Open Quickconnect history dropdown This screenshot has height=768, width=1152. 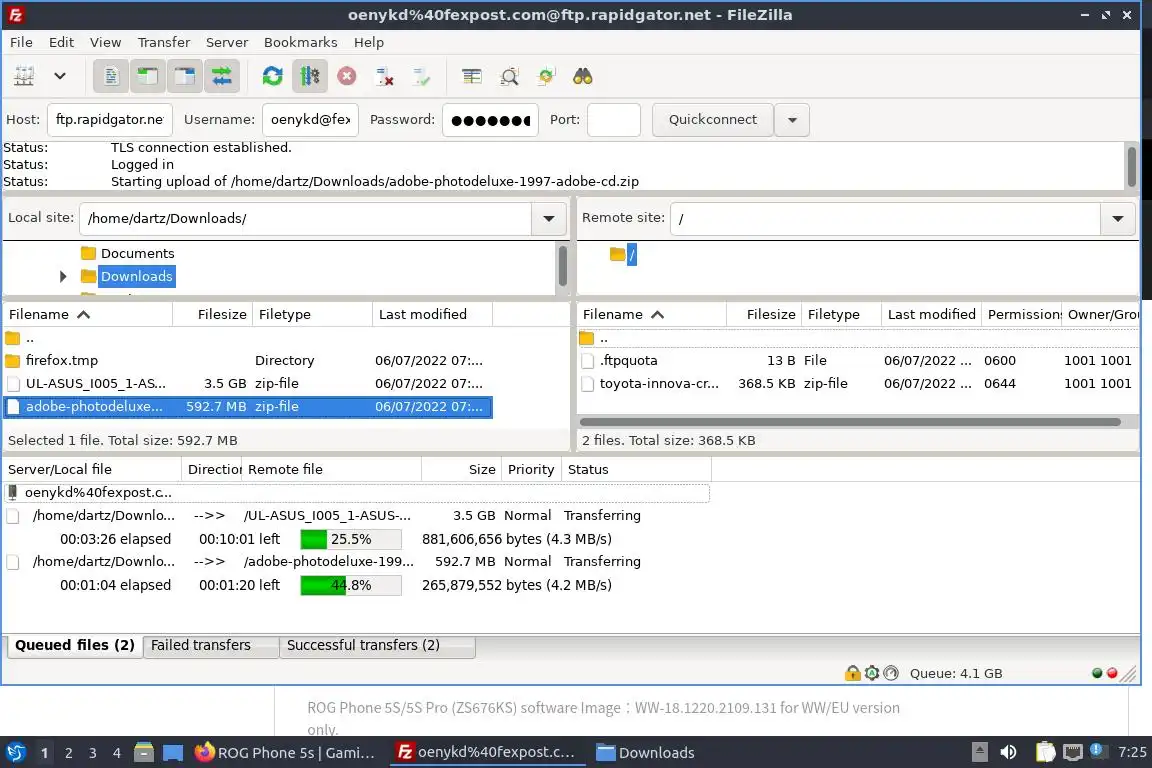[x=792, y=120]
